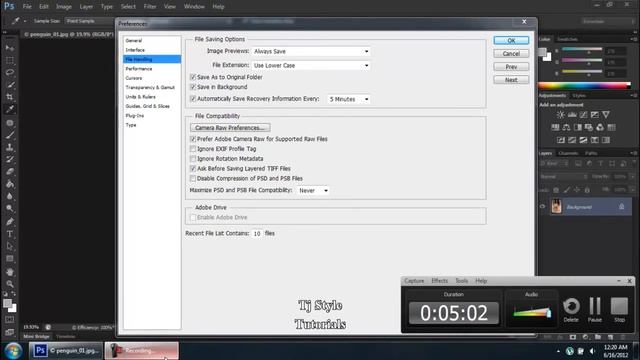Select the Lasso tool
This screenshot has height=360, width=640.
tap(10, 73)
